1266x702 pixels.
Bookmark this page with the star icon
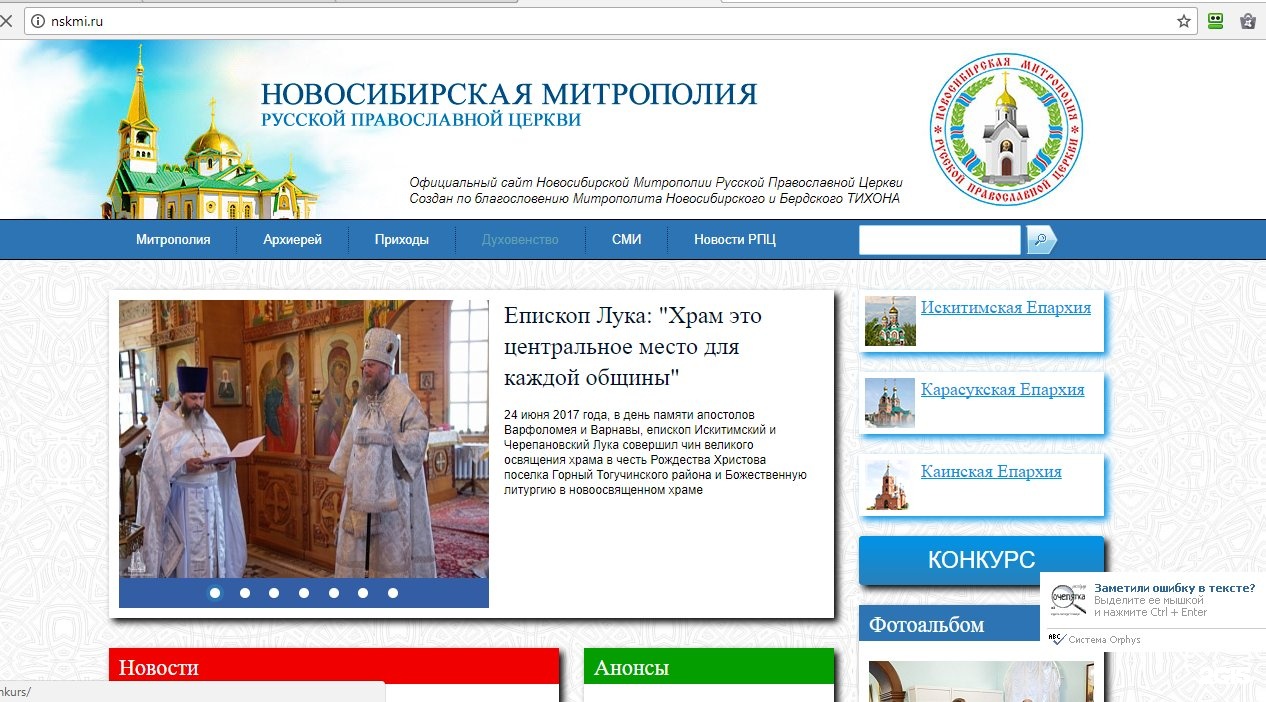1184,21
